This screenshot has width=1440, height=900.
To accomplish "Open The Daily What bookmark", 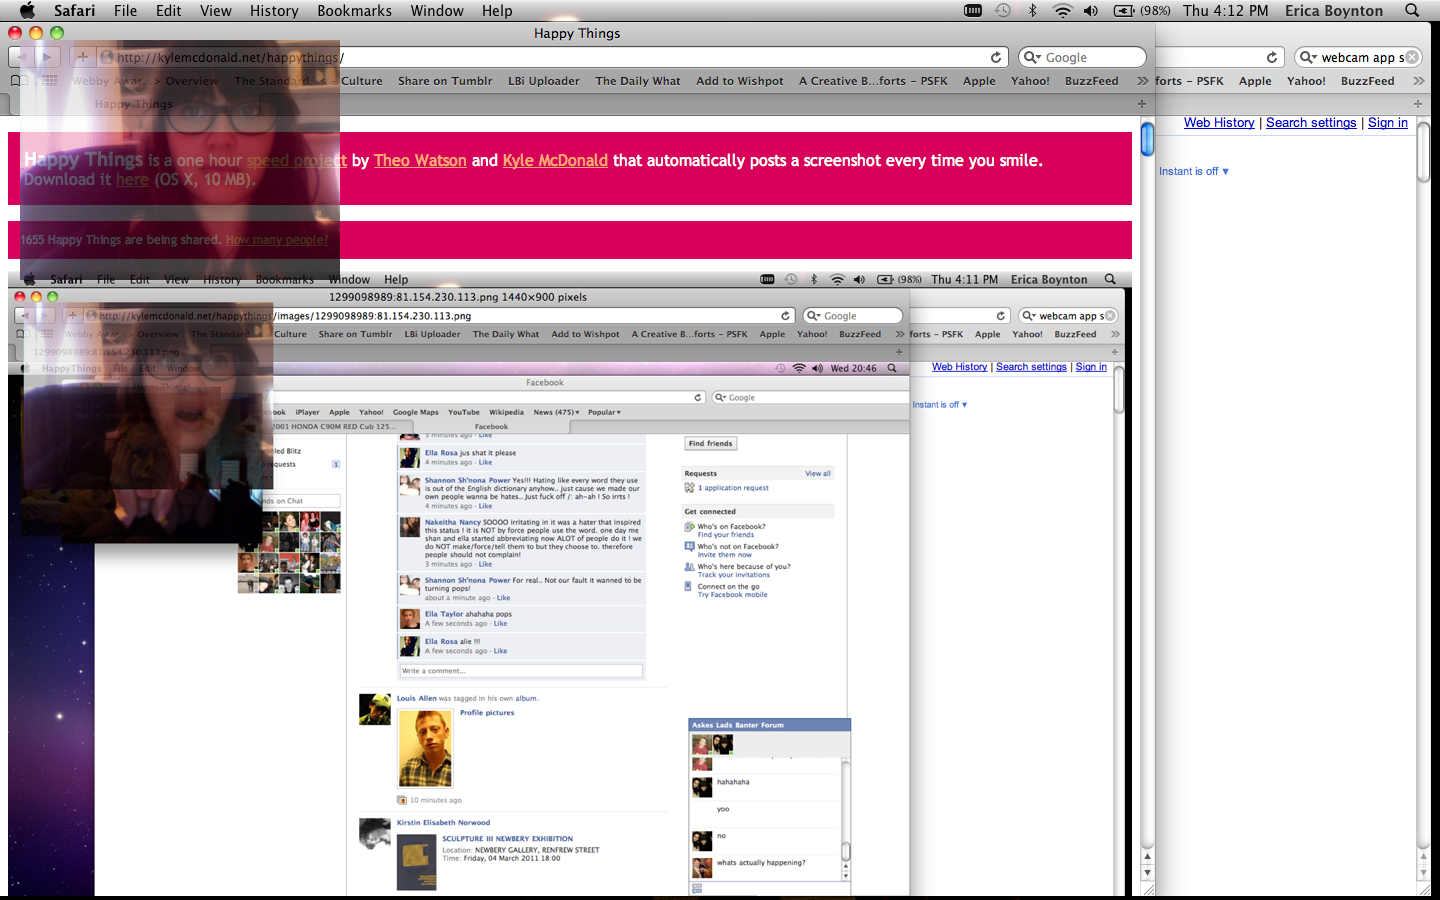I will (x=638, y=81).
